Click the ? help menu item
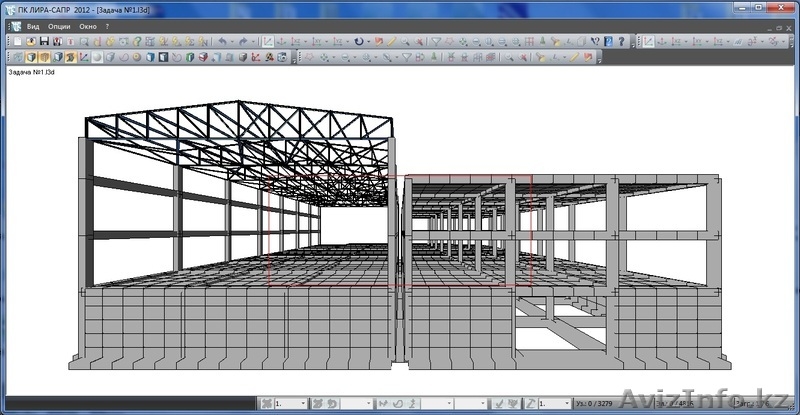This screenshot has height=415, width=800. tap(107, 26)
